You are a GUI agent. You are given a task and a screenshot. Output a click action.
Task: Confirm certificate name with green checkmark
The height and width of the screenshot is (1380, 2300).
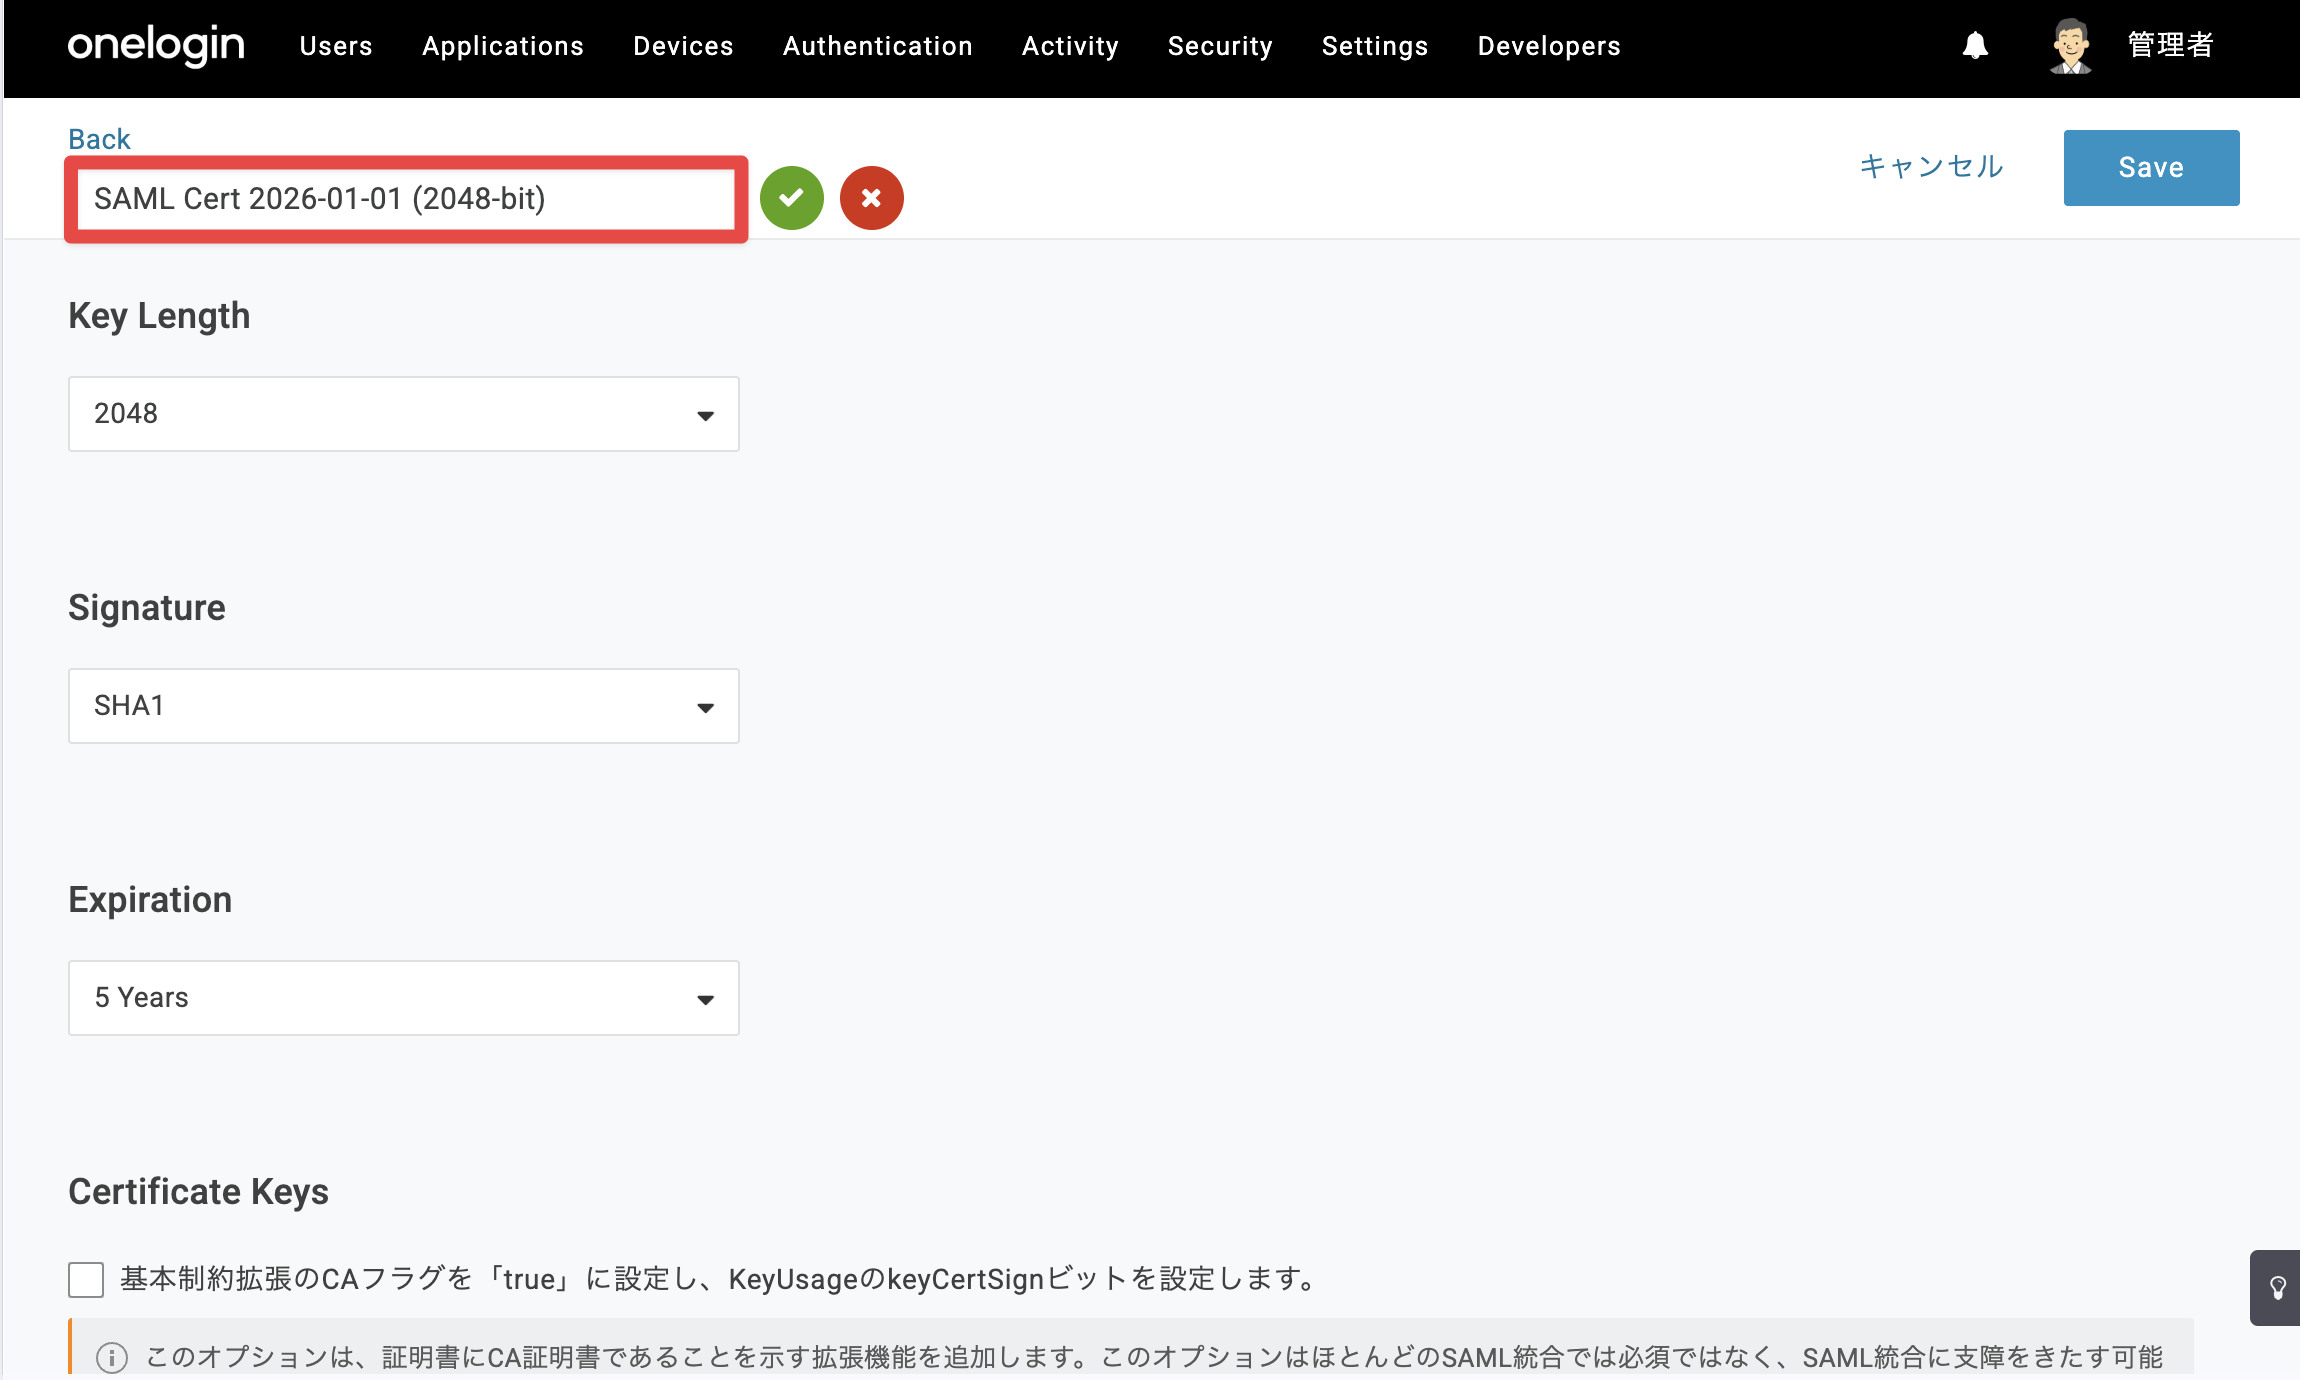792,198
